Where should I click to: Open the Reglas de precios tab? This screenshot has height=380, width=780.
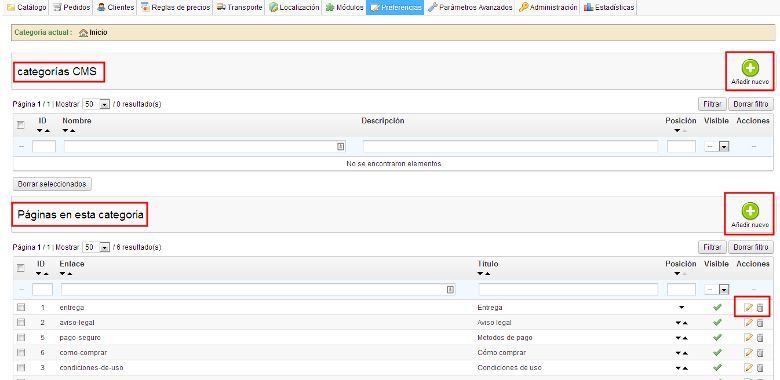click(x=176, y=7)
